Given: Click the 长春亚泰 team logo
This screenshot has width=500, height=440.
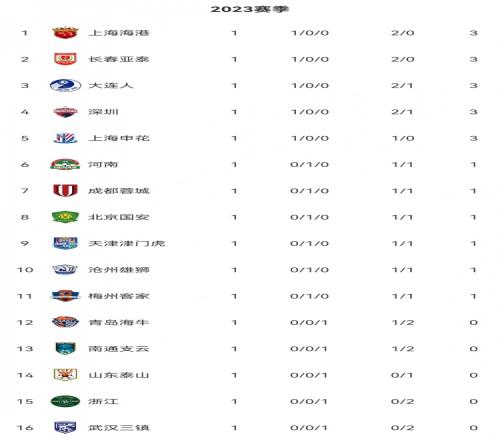Looking at the screenshot, I should tap(65, 59).
